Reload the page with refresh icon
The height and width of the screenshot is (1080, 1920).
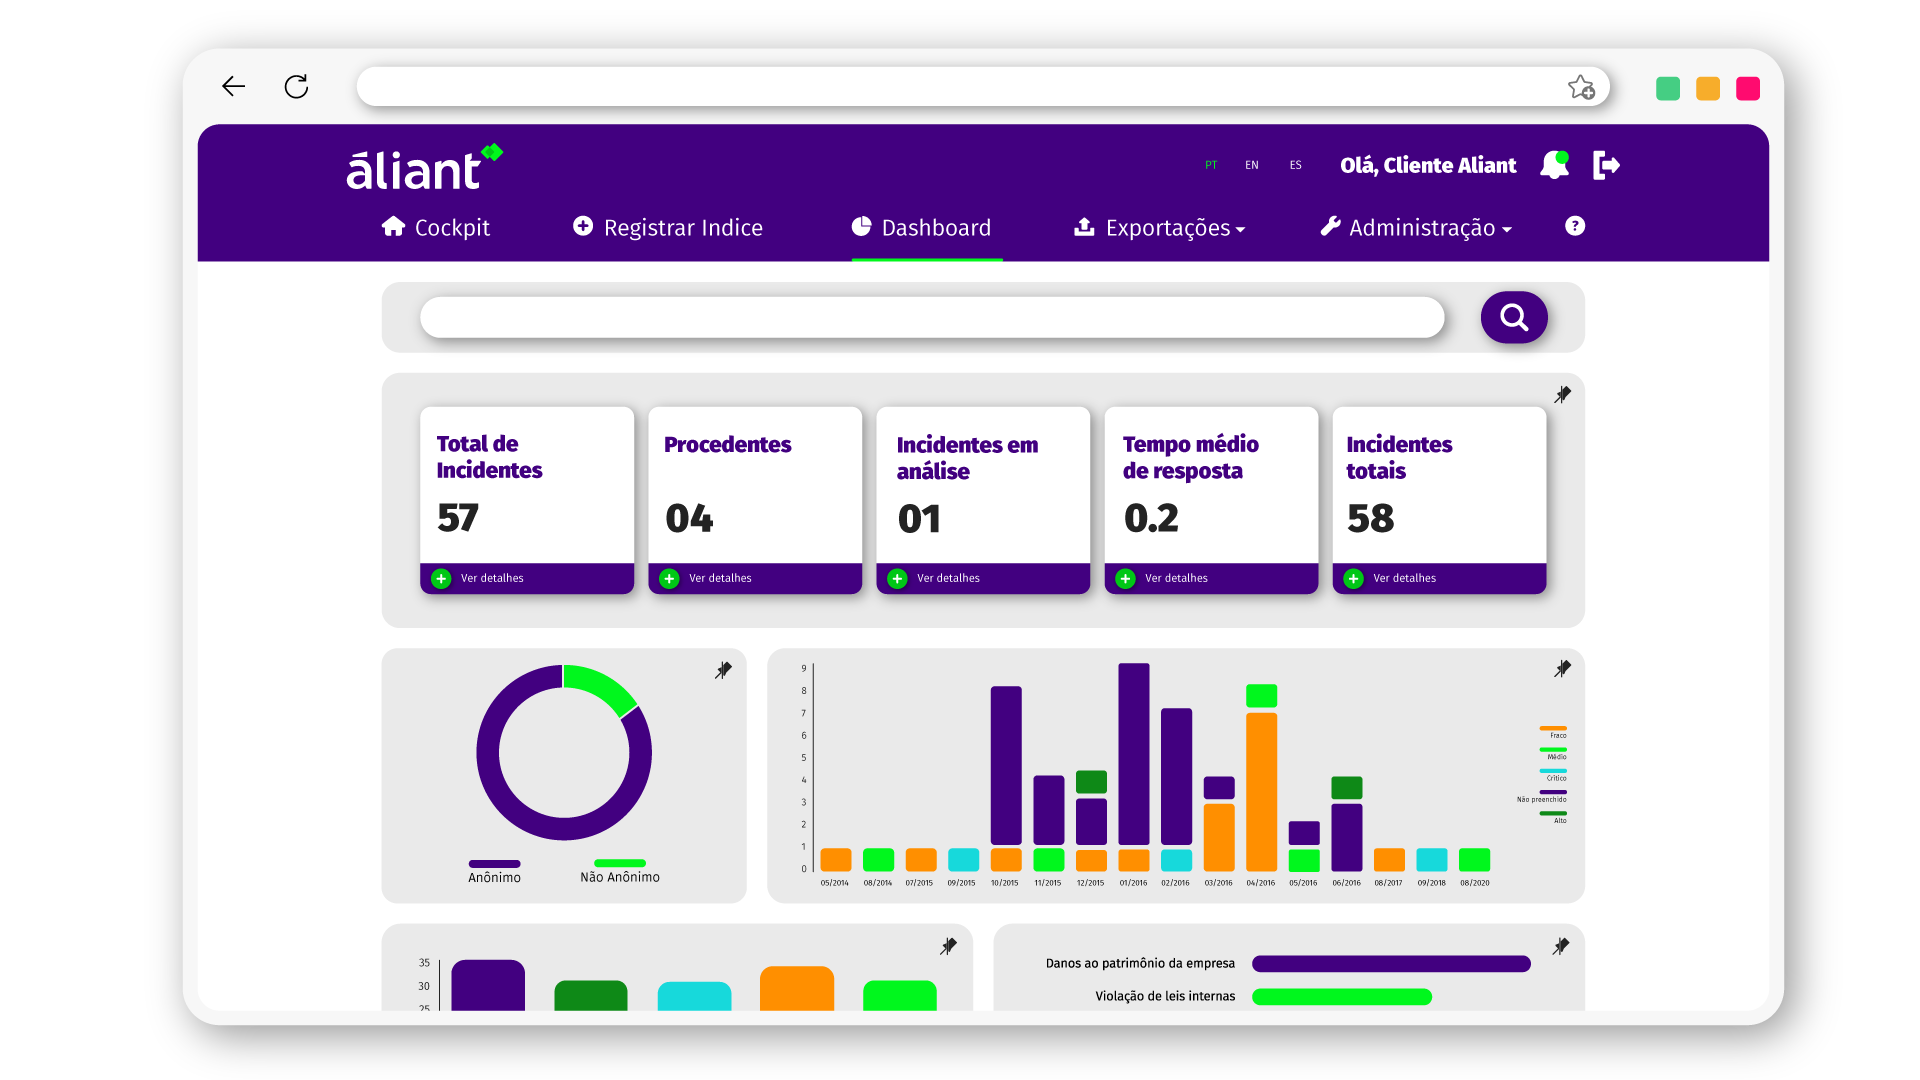(296, 86)
